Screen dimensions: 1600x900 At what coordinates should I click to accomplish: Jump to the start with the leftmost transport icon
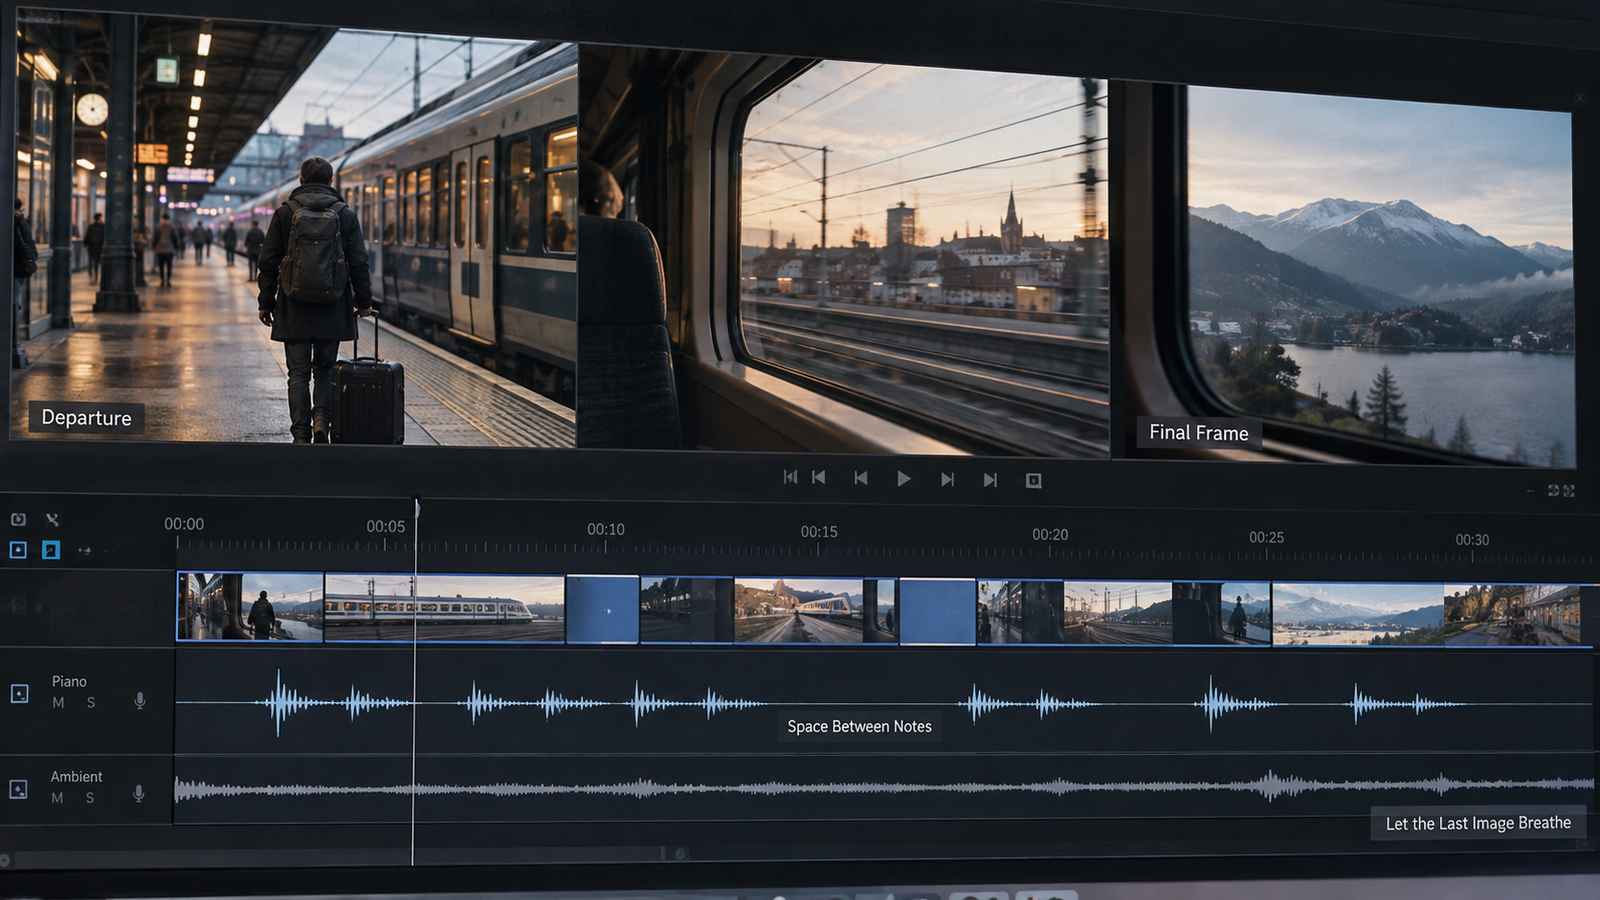point(790,477)
